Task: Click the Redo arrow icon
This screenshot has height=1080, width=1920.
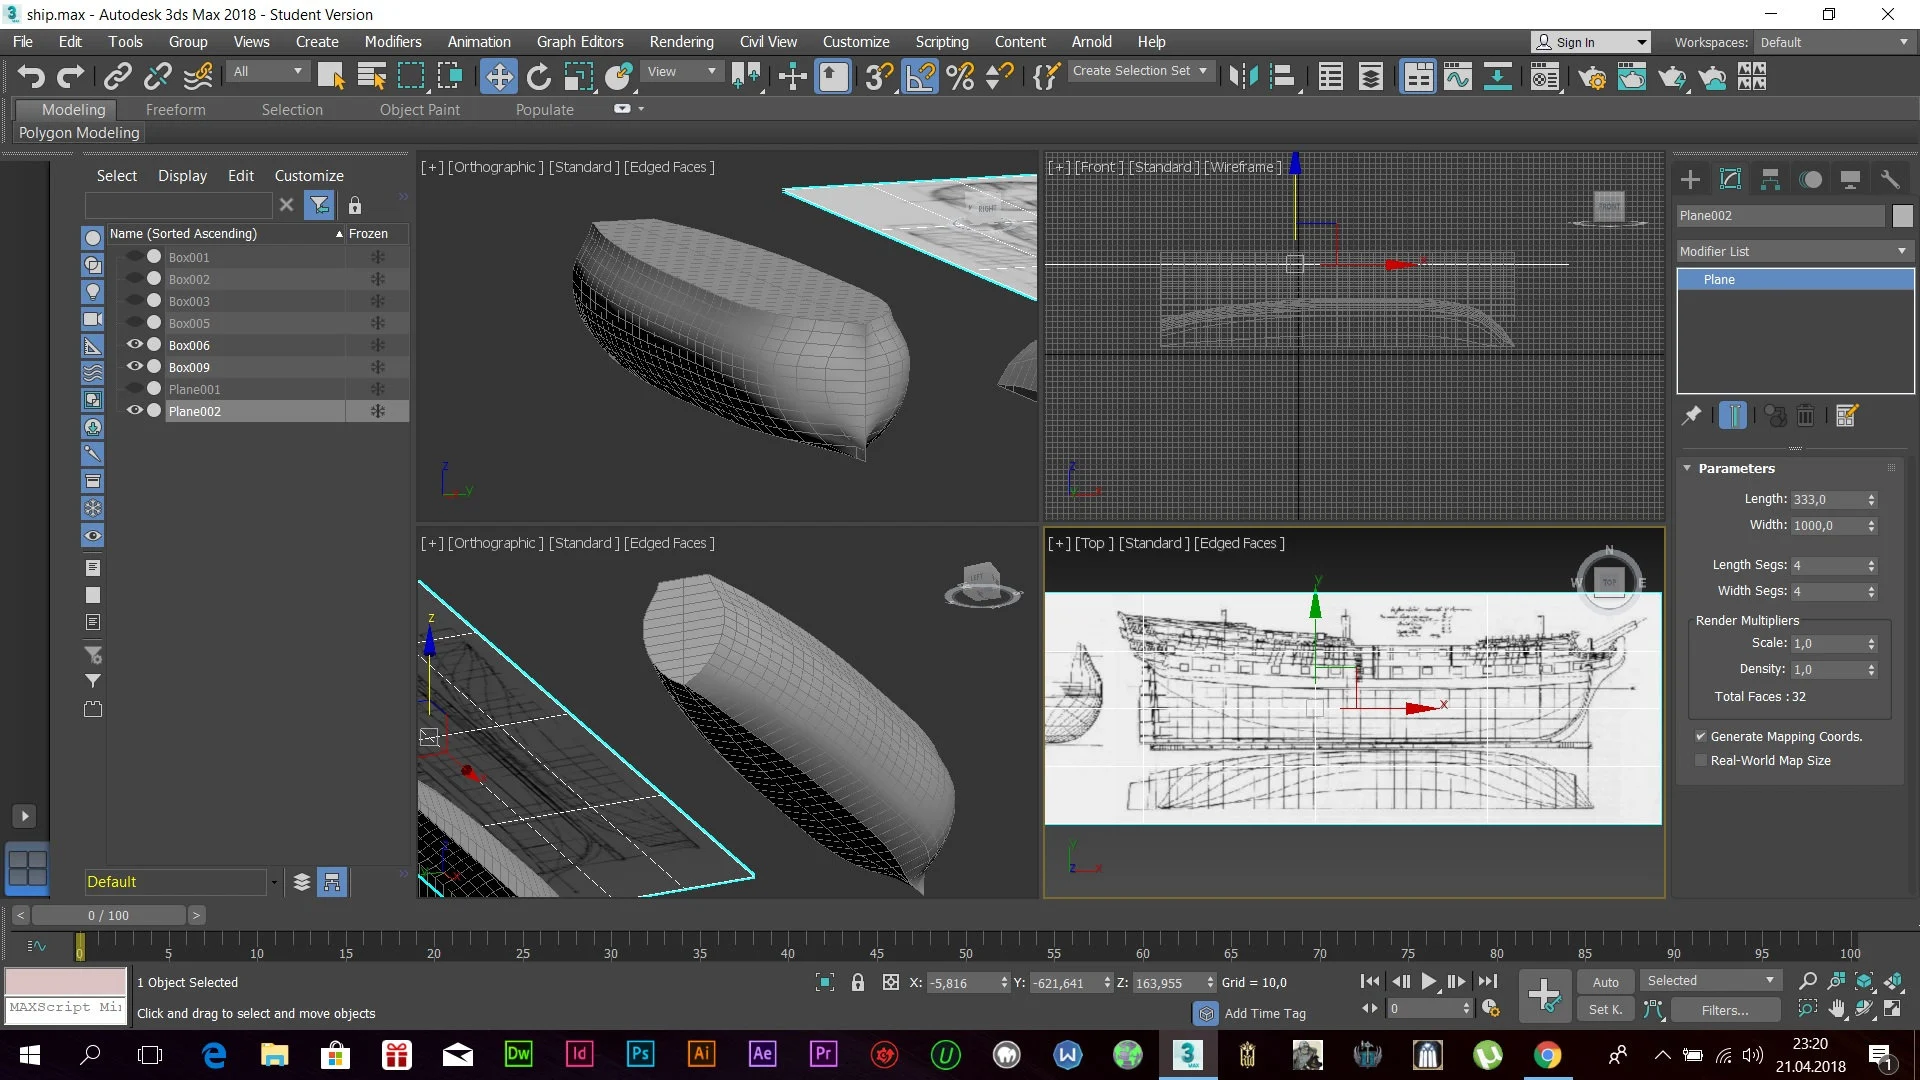Action: click(71, 77)
